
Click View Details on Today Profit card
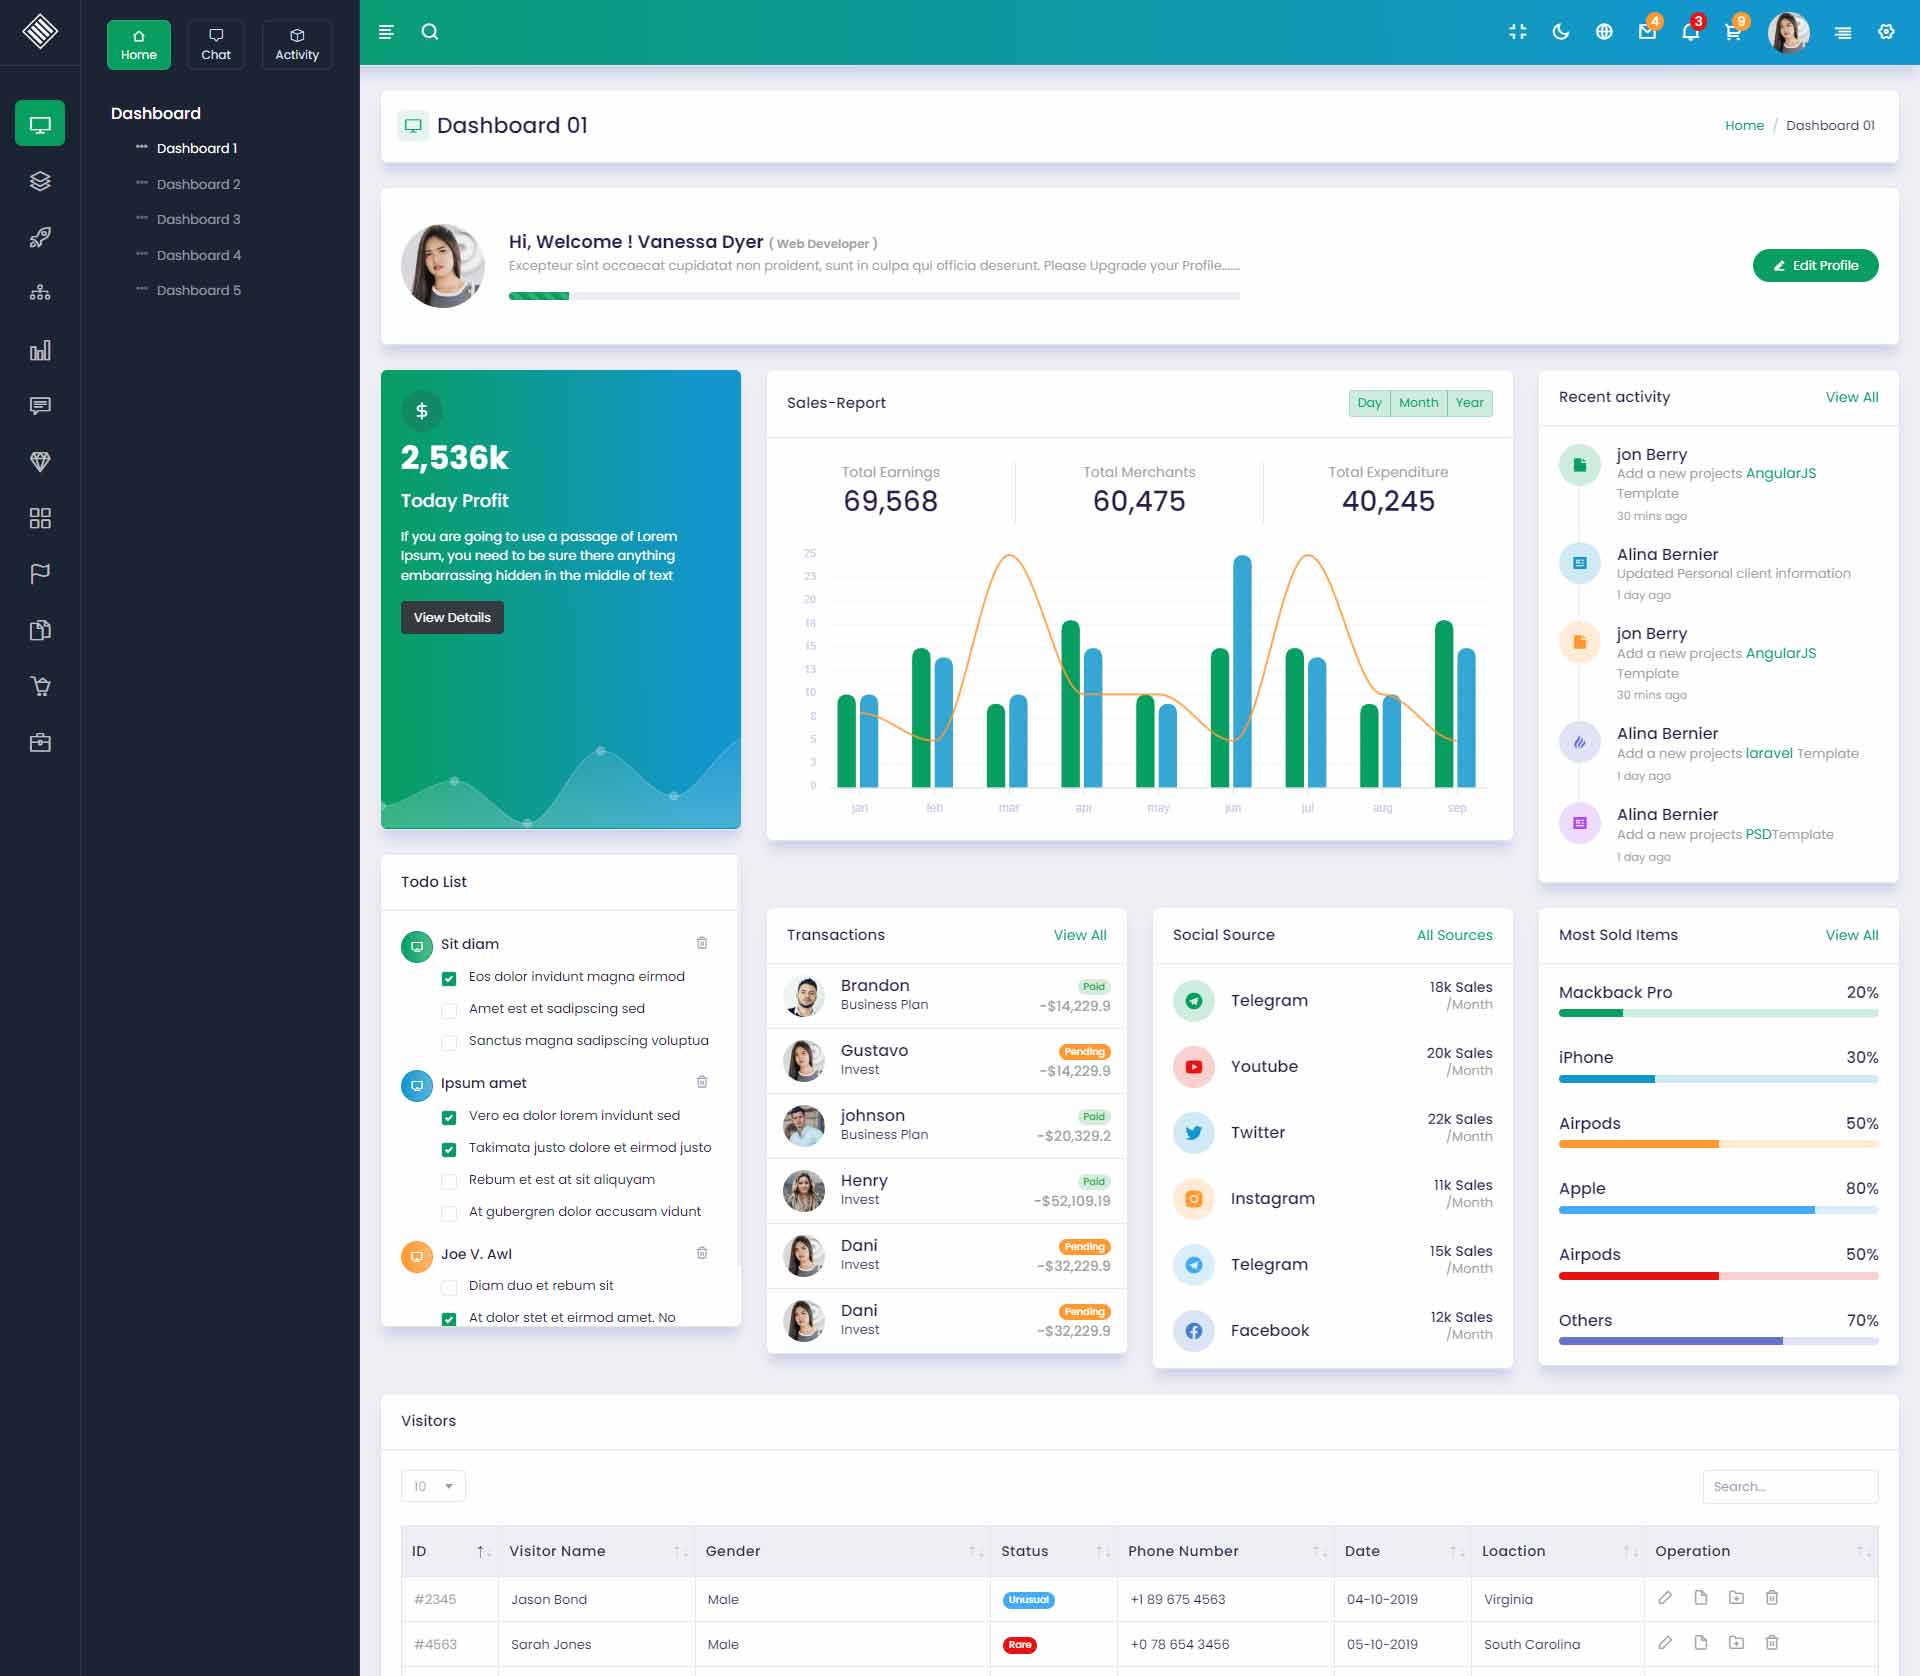[452, 617]
